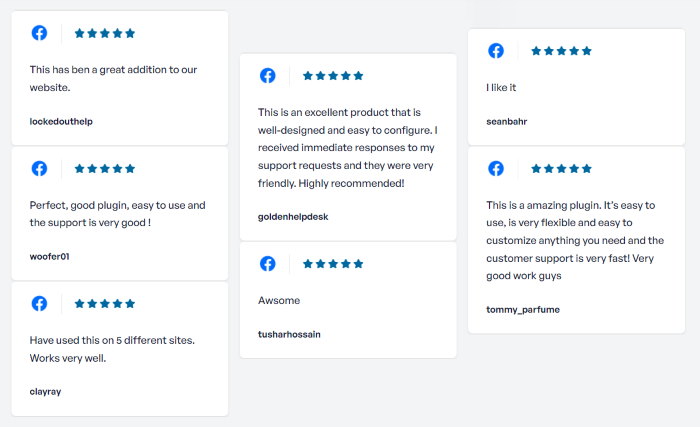Click Facebook icon on tommy_parfume review
Viewport: 700px width, 427px height.
(496, 168)
